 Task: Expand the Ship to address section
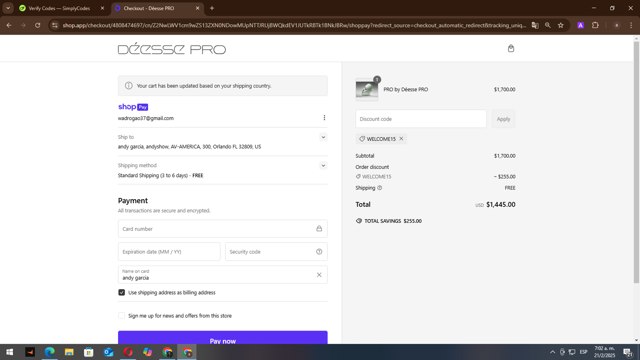pyautogui.click(x=323, y=137)
